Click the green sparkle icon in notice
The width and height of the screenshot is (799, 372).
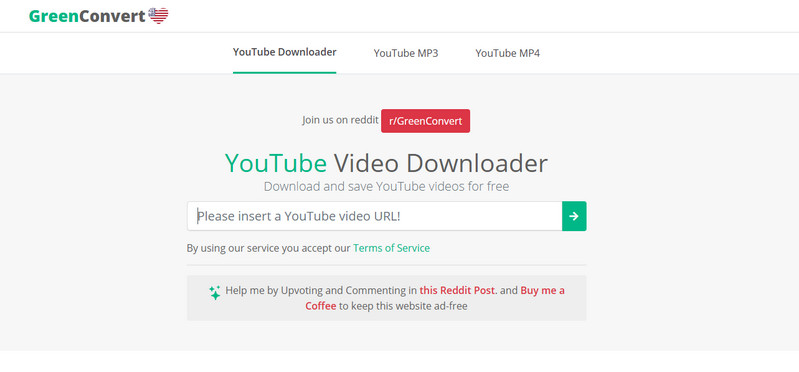click(x=215, y=293)
